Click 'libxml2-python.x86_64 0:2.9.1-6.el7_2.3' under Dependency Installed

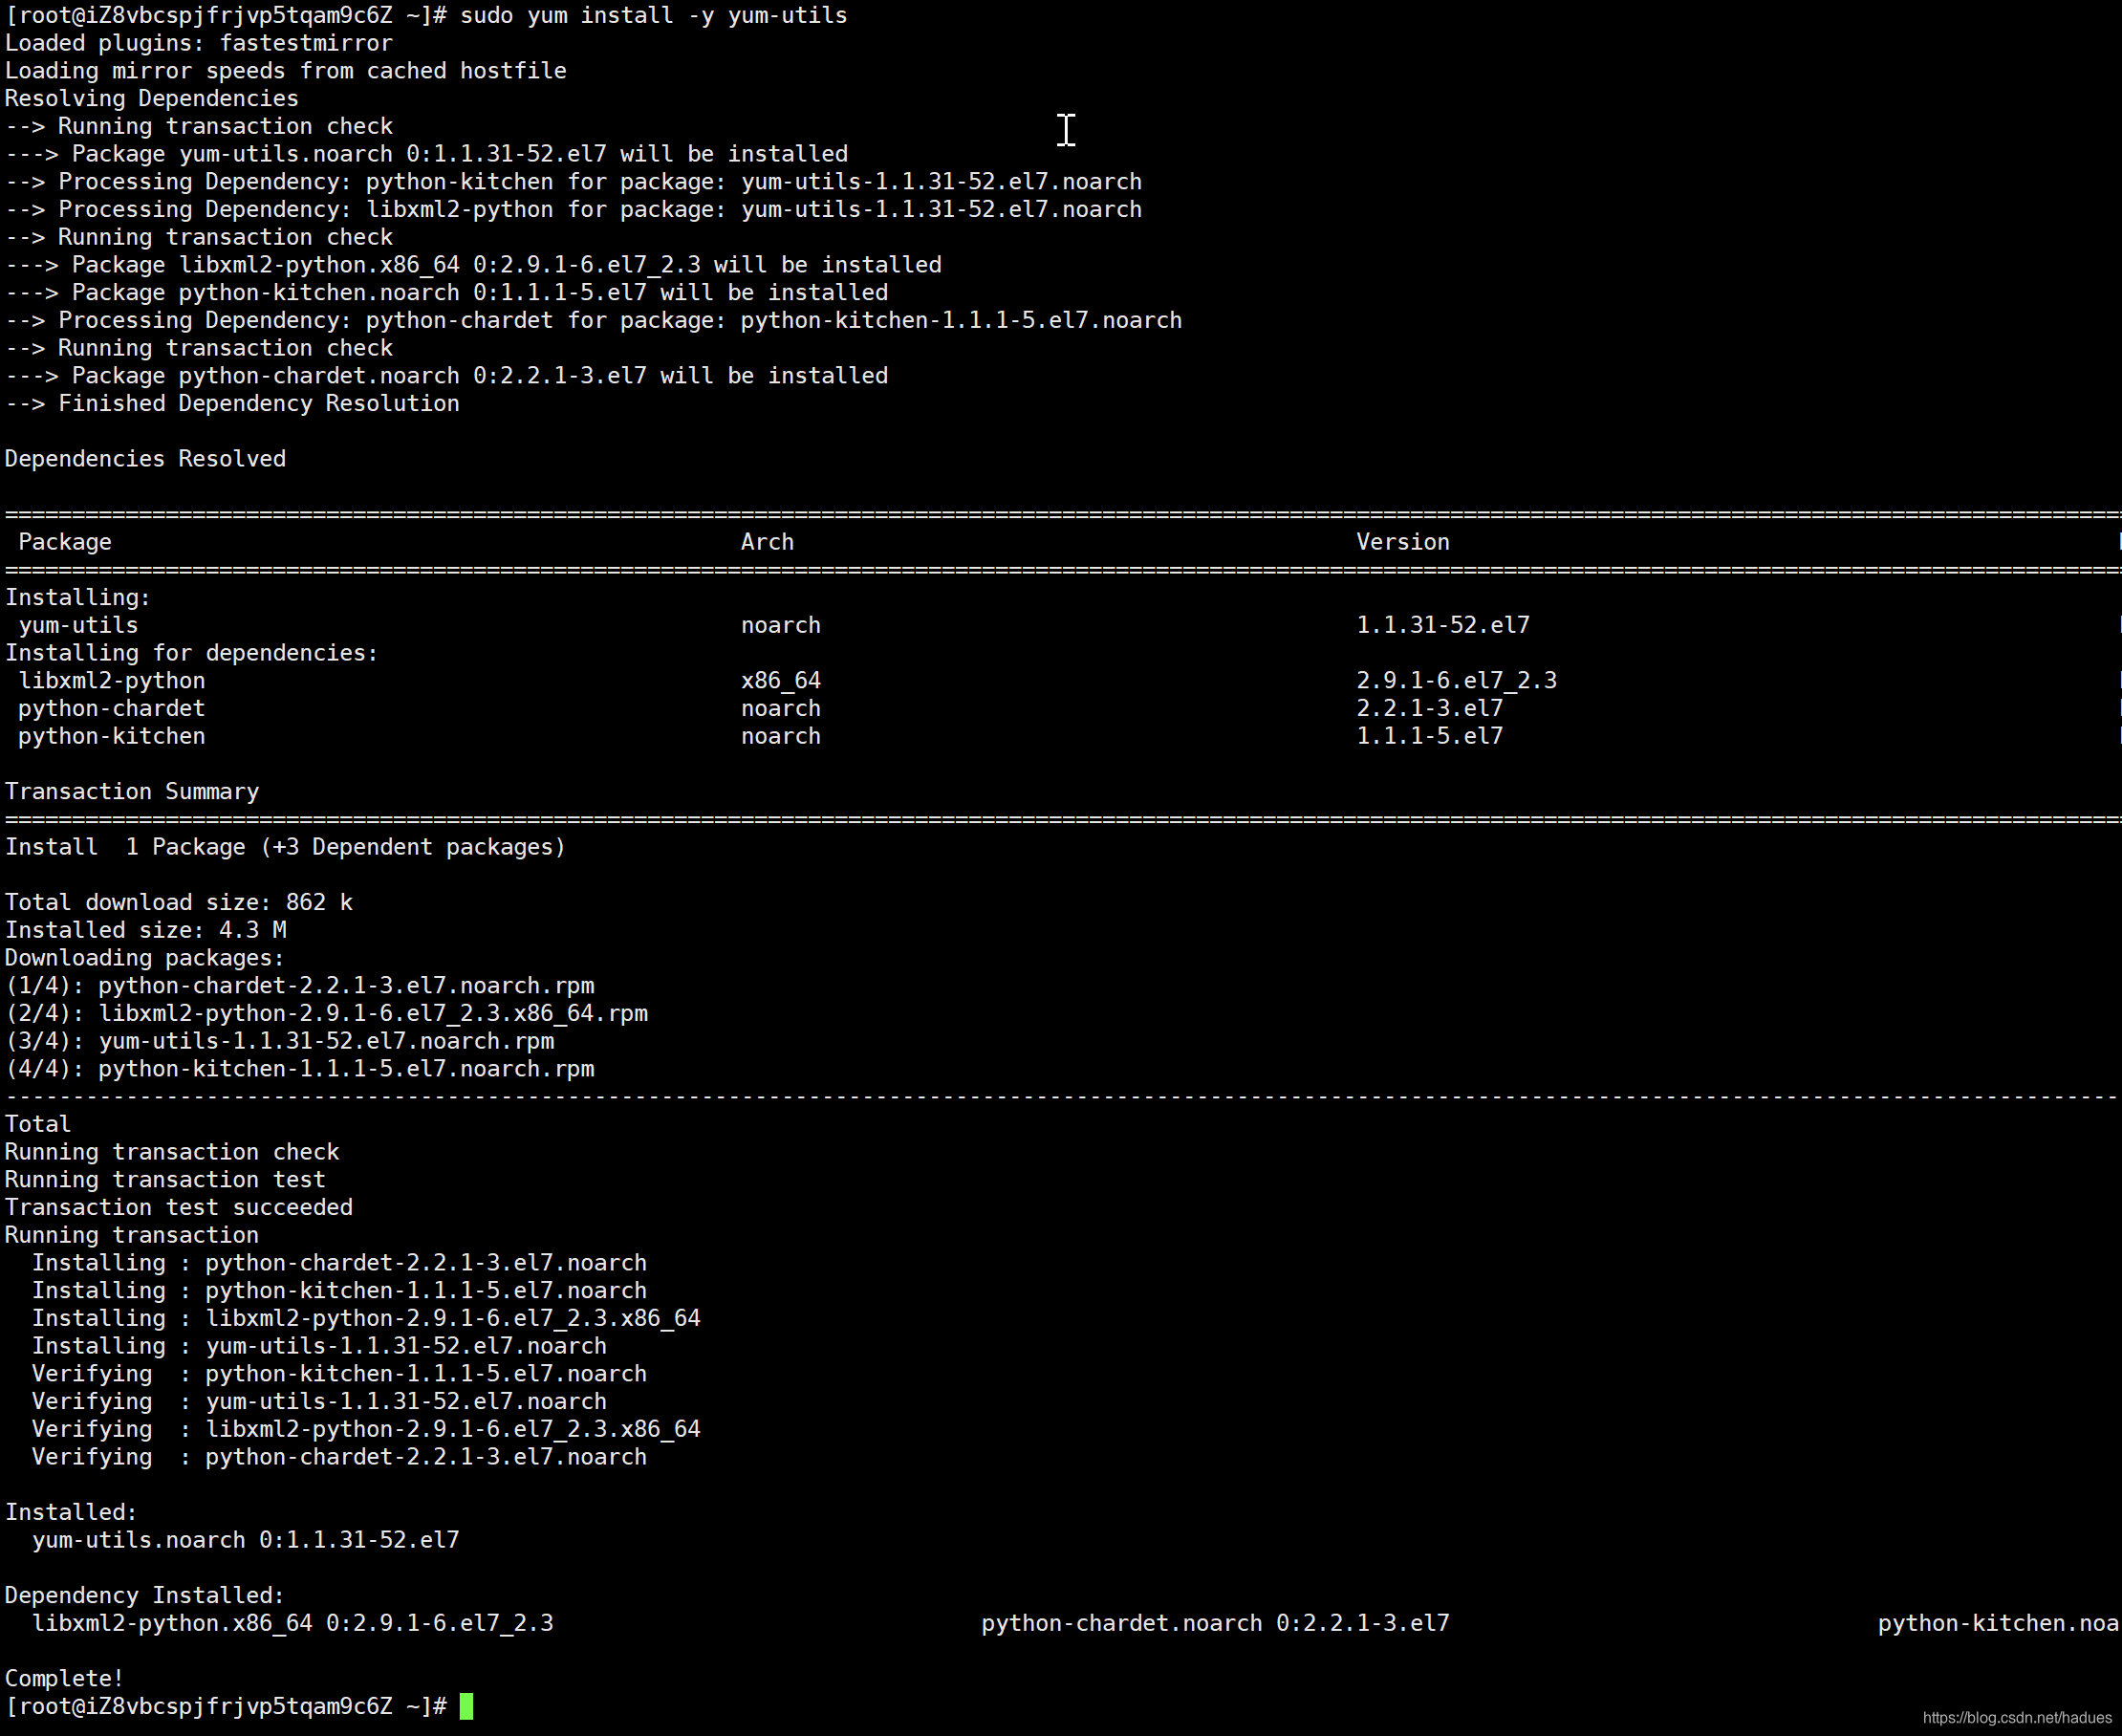click(293, 1623)
